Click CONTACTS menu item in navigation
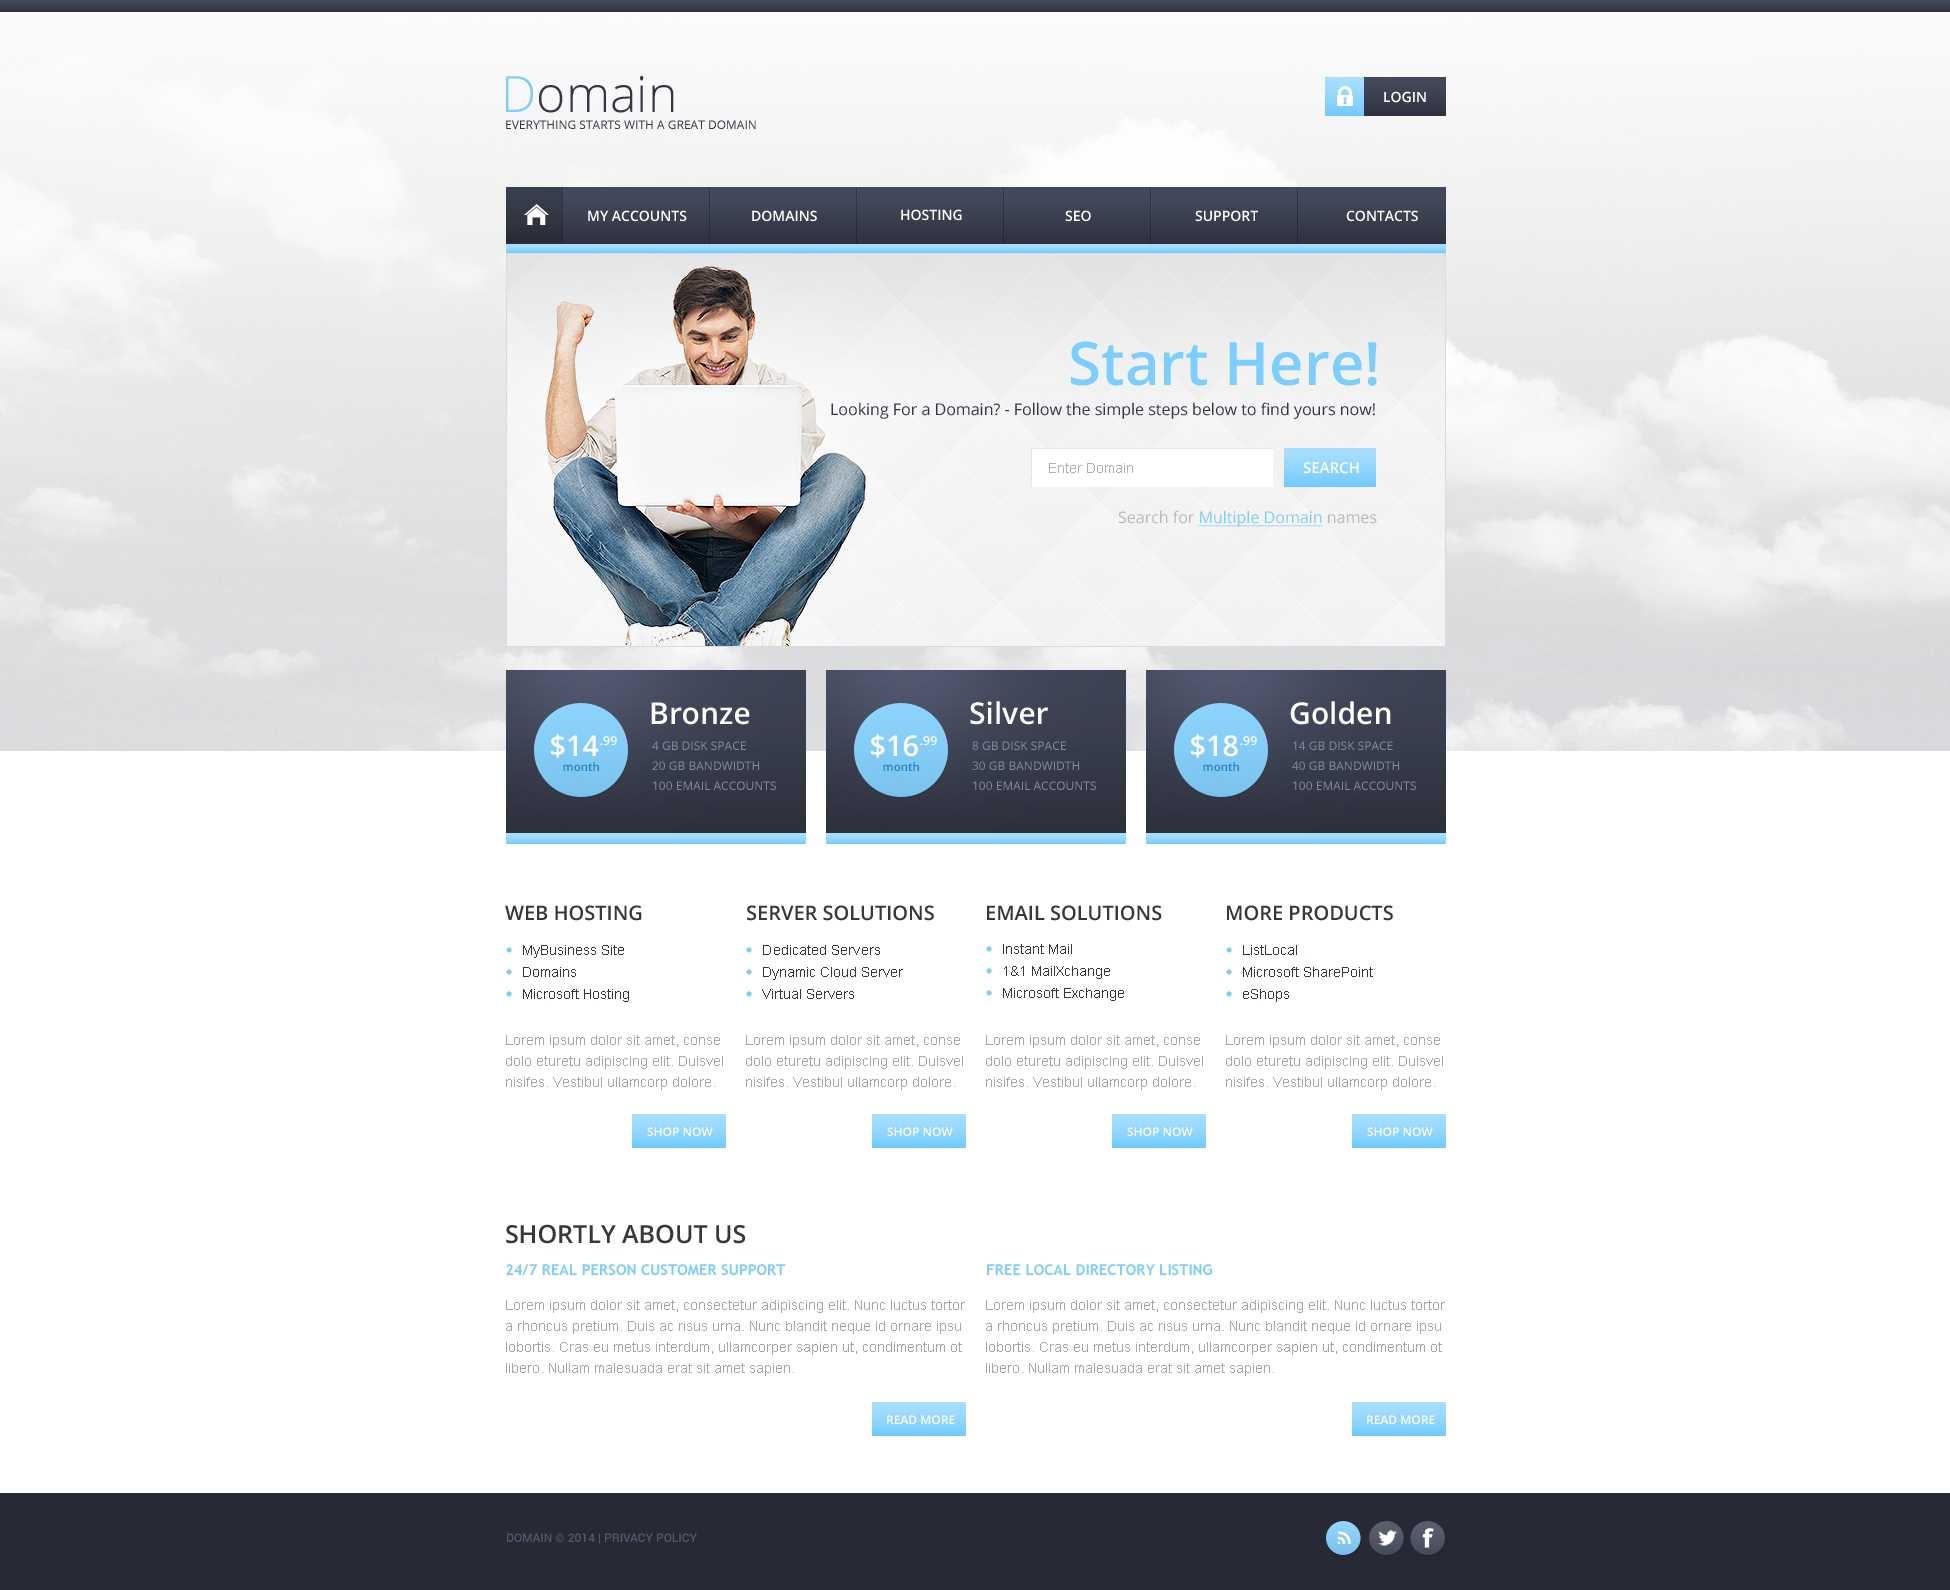This screenshot has width=1950, height=1590. click(x=1380, y=215)
